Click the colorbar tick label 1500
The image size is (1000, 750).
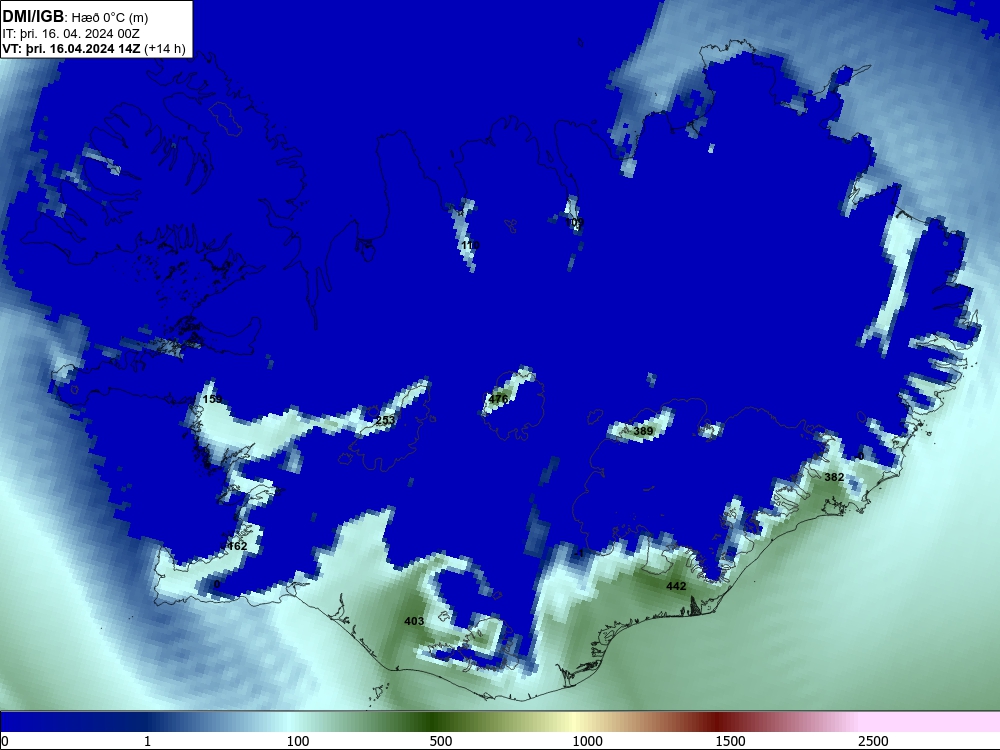coord(730,741)
